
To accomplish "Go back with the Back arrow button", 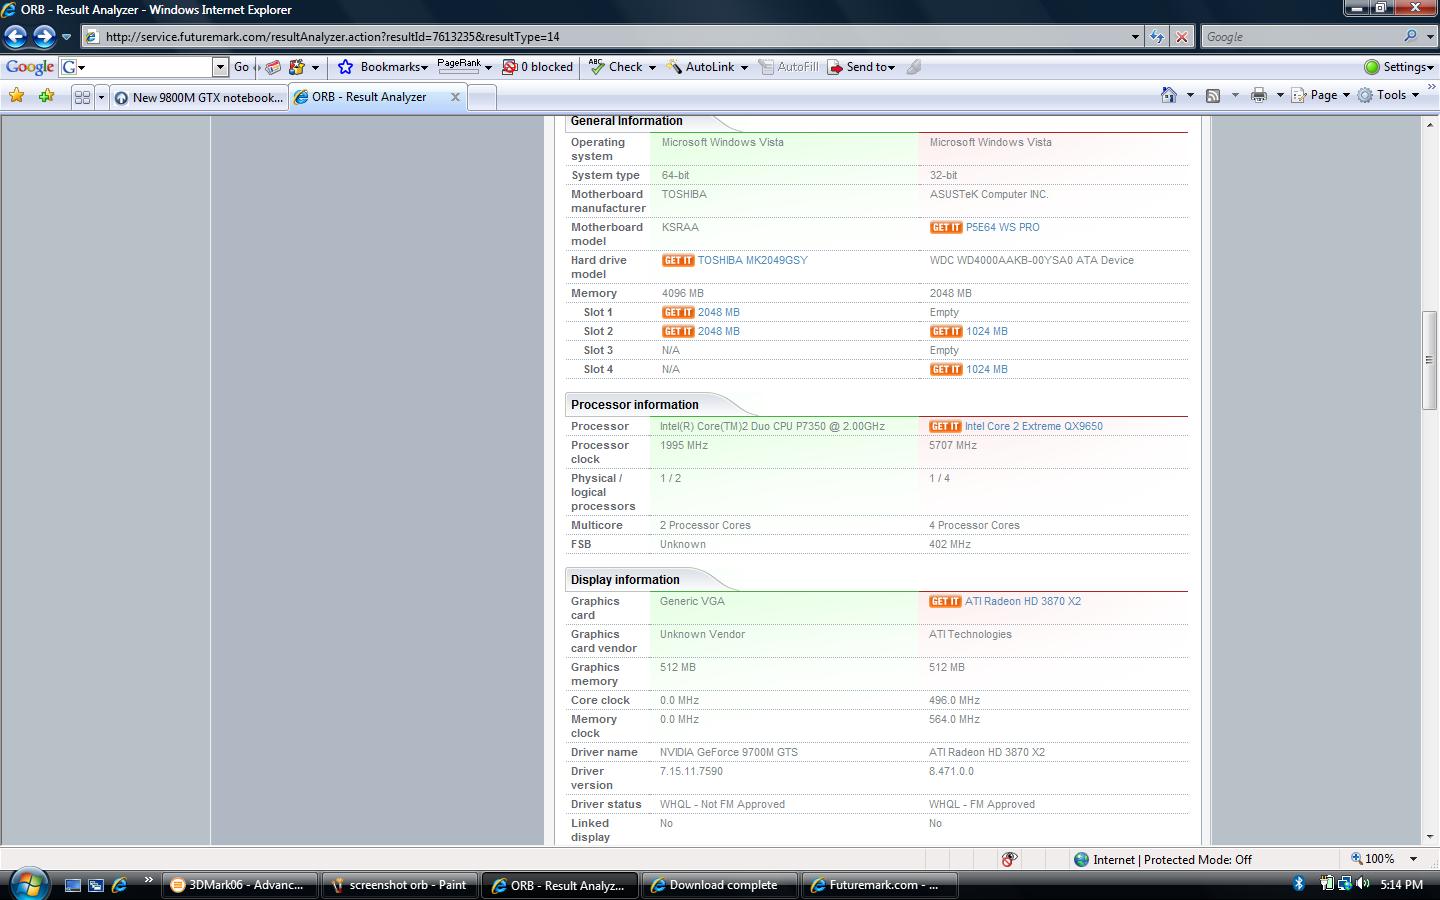I will click(16, 37).
